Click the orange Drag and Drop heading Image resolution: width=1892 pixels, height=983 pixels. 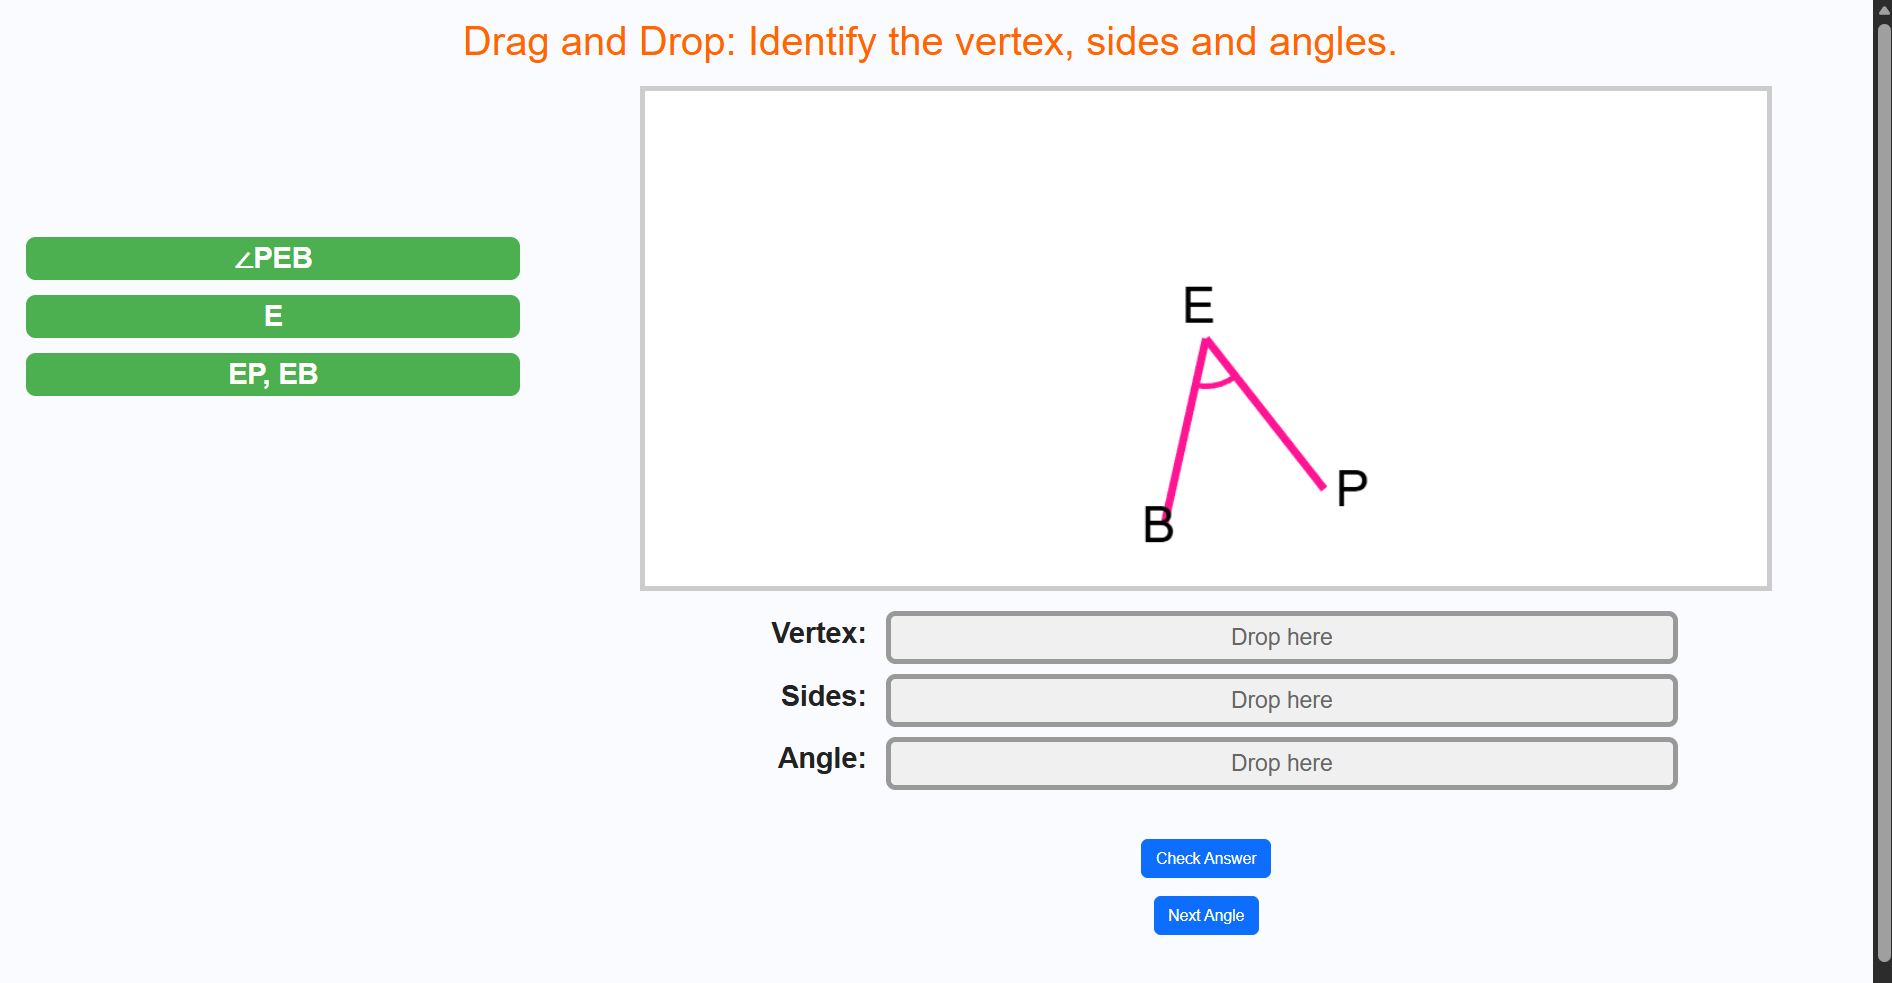(x=929, y=42)
